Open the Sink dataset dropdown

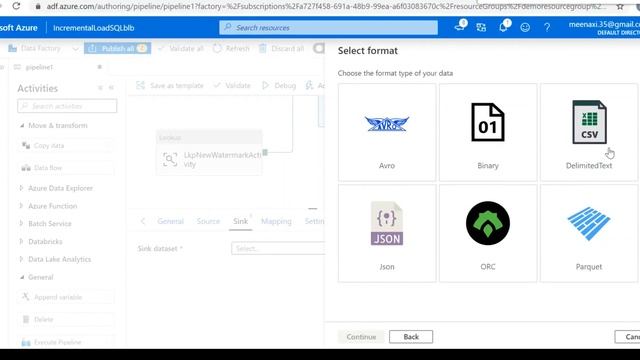pos(278,248)
